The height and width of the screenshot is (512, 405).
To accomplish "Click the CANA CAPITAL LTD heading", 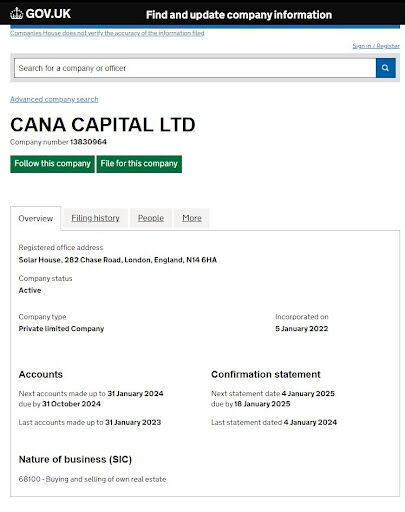I will coord(103,125).
